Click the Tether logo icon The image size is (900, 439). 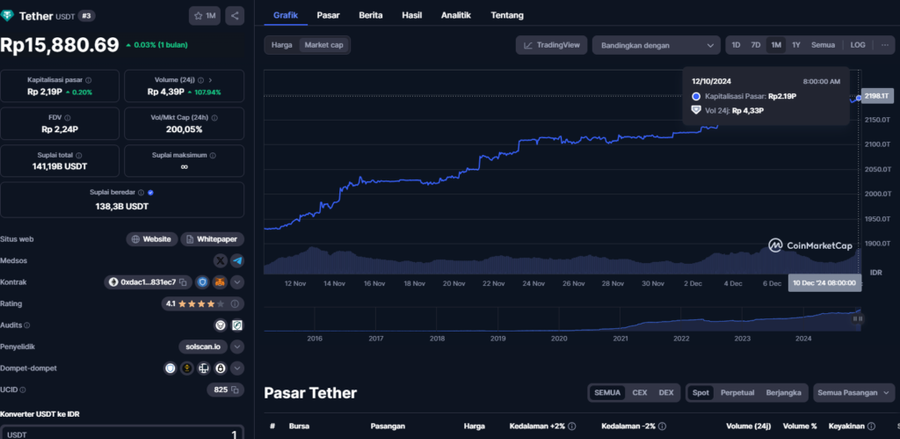(7, 15)
